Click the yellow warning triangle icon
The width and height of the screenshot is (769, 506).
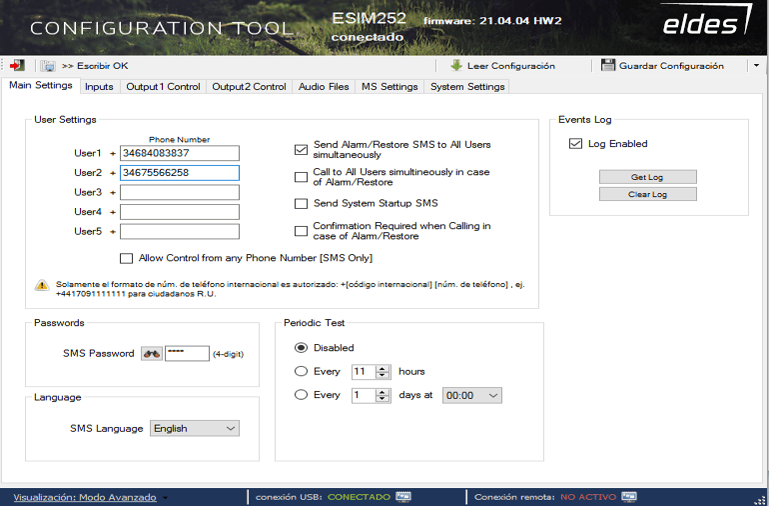click(x=42, y=285)
